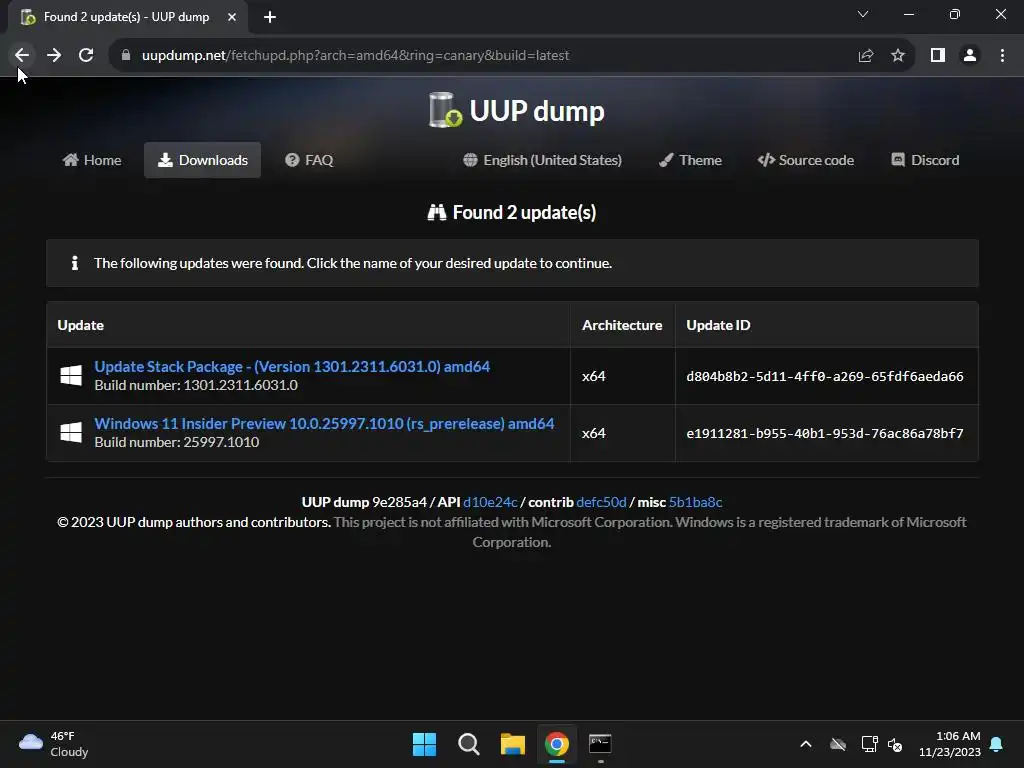The height and width of the screenshot is (768, 1024).
Task: Click the Architecture column header
Action: coord(622,325)
